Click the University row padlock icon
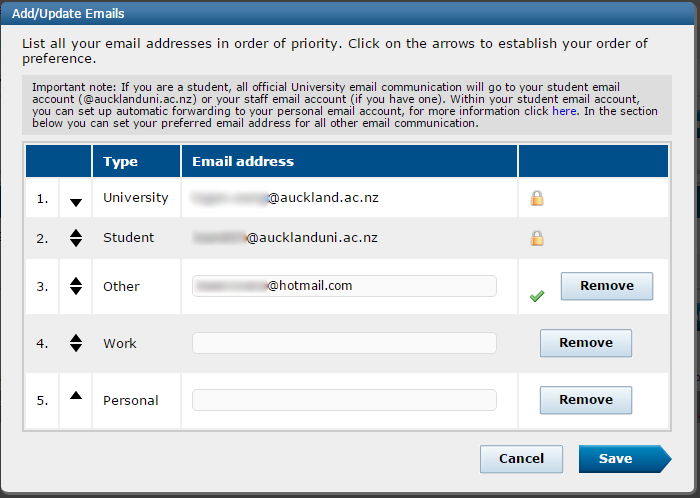Image resolution: width=700 pixels, height=498 pixels. point(537,198)
